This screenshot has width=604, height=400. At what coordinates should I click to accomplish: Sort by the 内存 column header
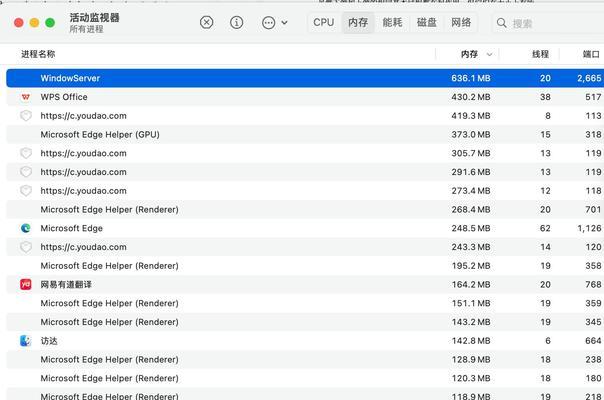[469, 54]
